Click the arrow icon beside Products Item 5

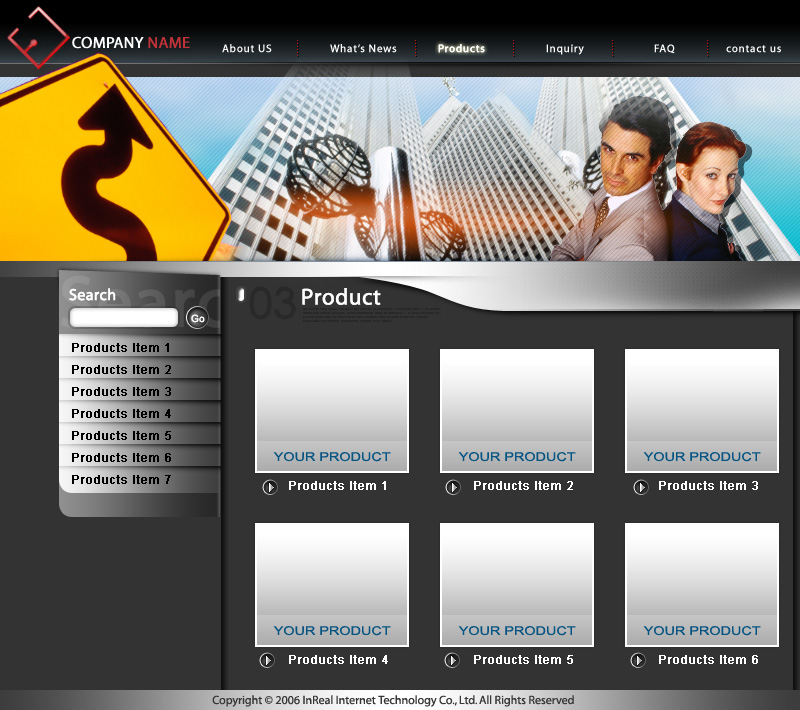[x=452, y=660]
